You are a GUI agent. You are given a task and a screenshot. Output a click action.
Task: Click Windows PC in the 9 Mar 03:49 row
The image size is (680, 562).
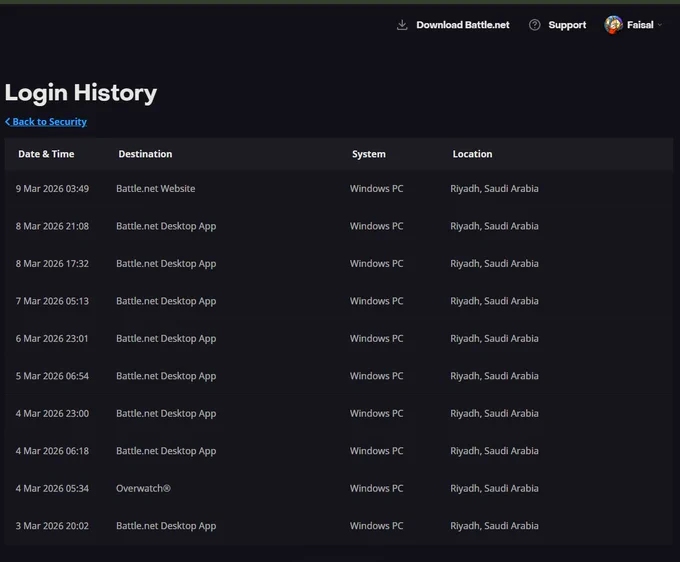(x=376, y=189)
